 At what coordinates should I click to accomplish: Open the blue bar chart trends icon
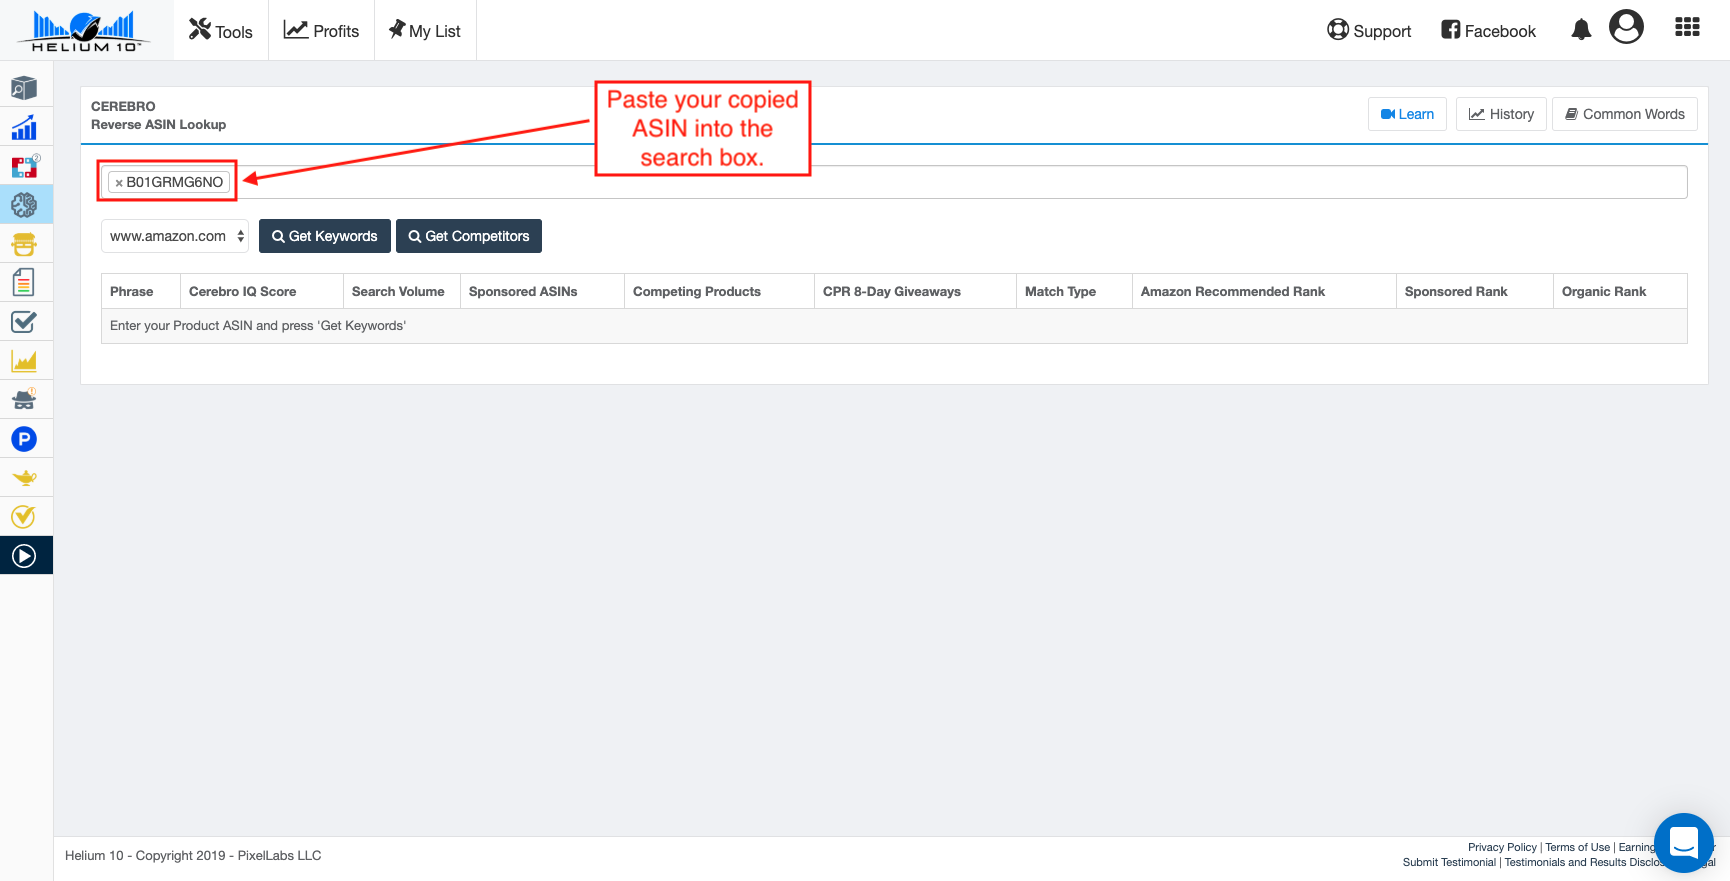tap(24, 128)
